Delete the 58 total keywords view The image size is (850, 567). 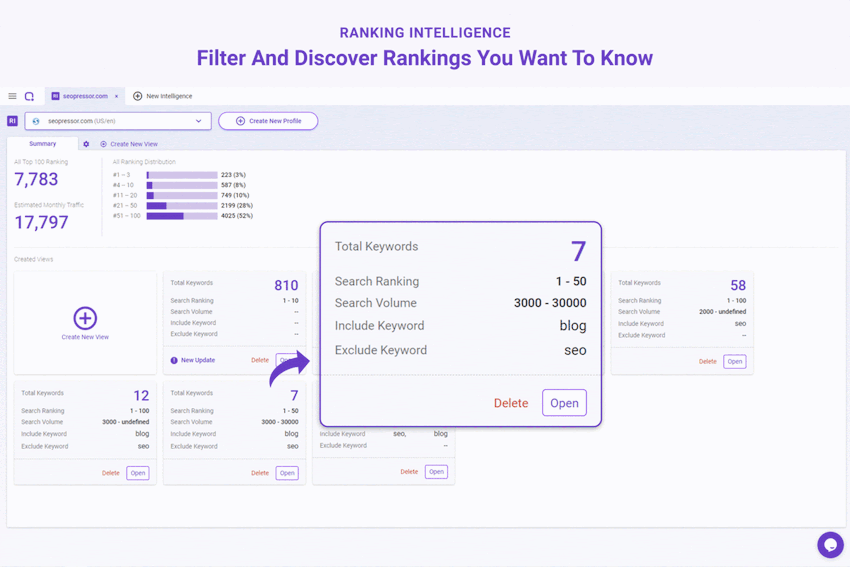coord(707,362)
